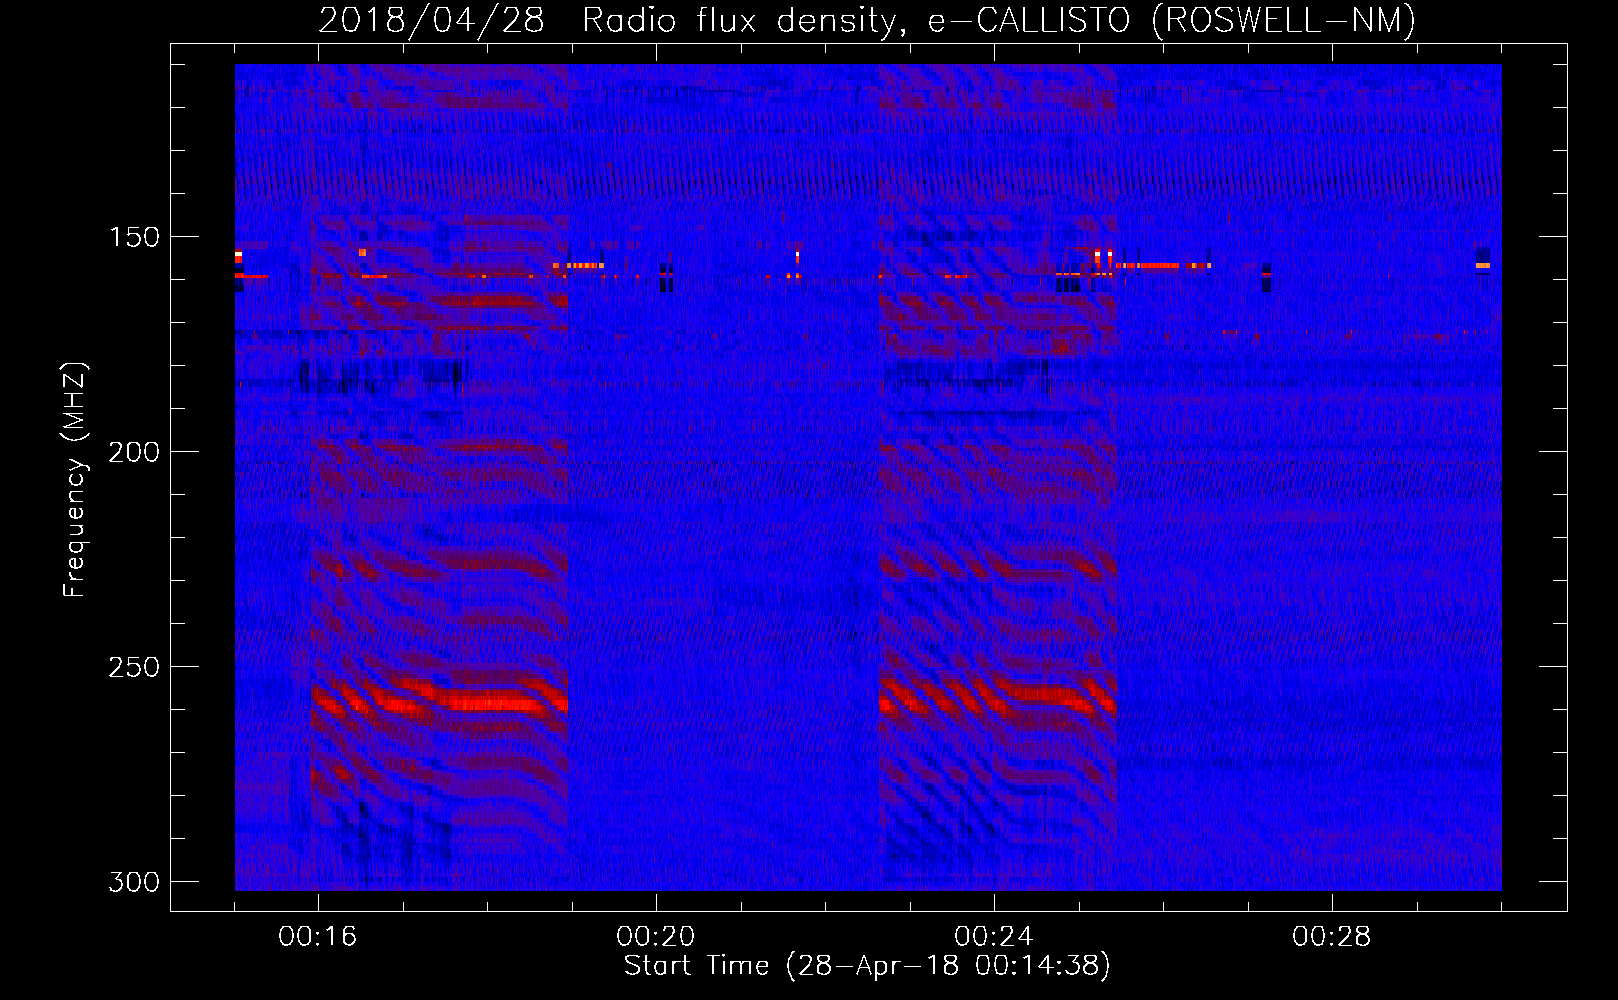
Task: Click the 00:24 time tick label
Action: pos(994,936)
